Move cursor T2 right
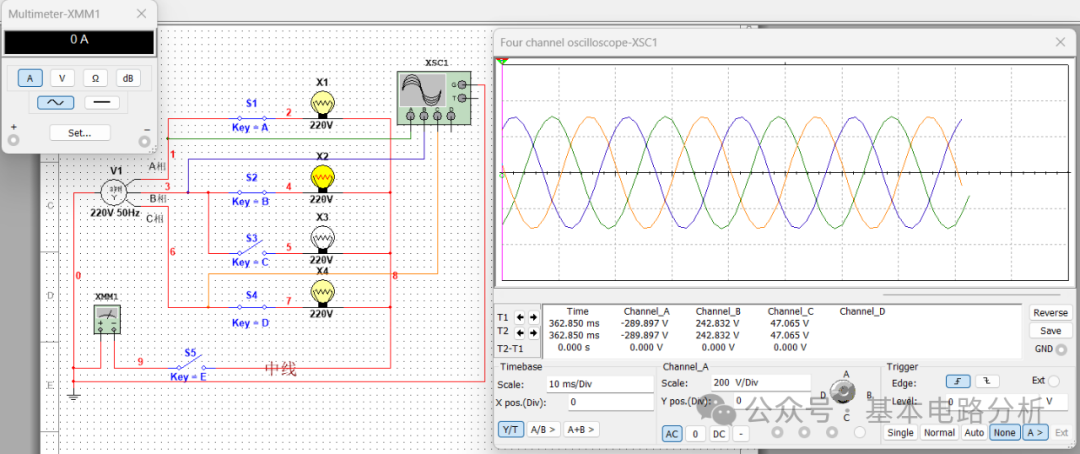This screenshot has height=454, width=1080. tap(532, 333)
